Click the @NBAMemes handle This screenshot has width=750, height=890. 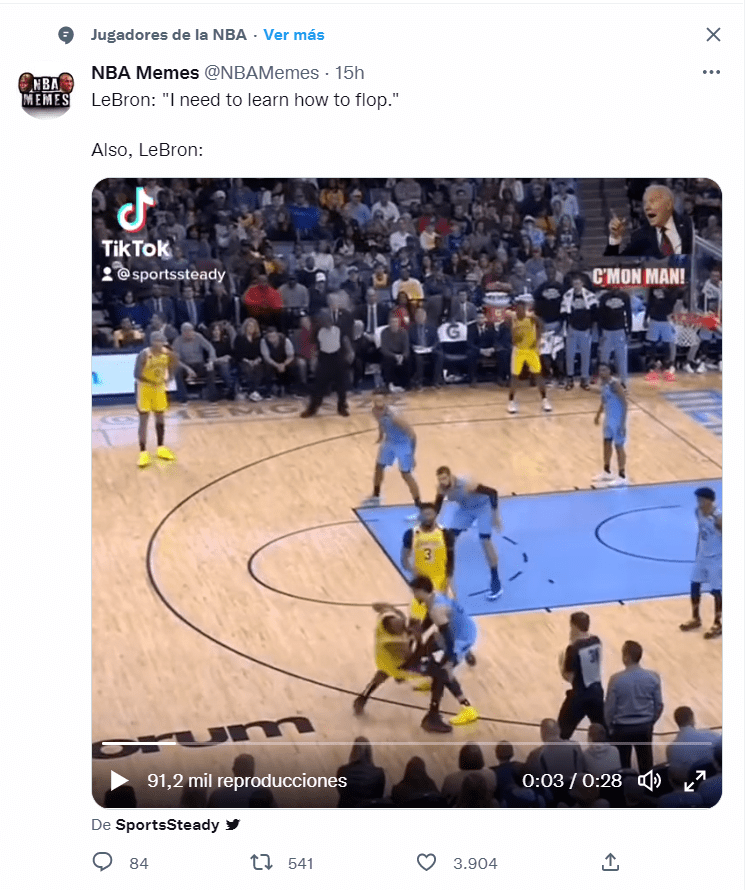pos(261,73)
